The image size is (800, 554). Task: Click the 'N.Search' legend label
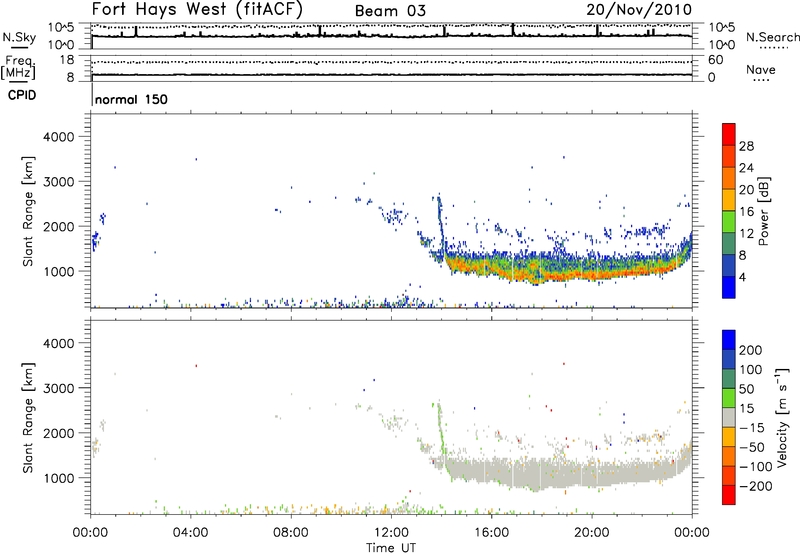(772, 37)
